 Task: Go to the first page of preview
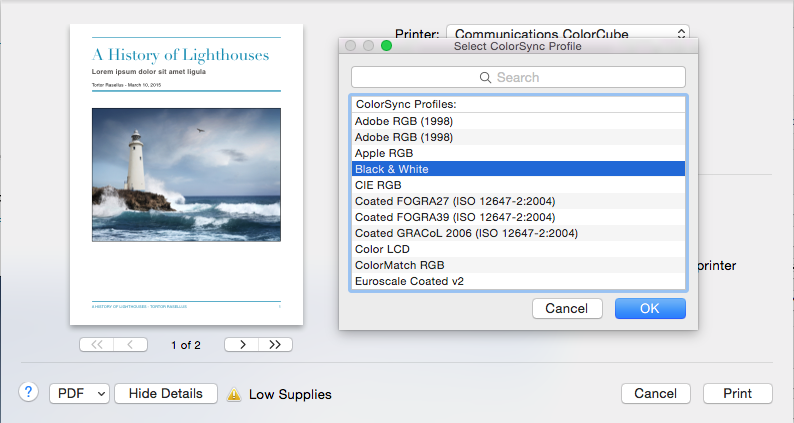[x=97, y=345]
